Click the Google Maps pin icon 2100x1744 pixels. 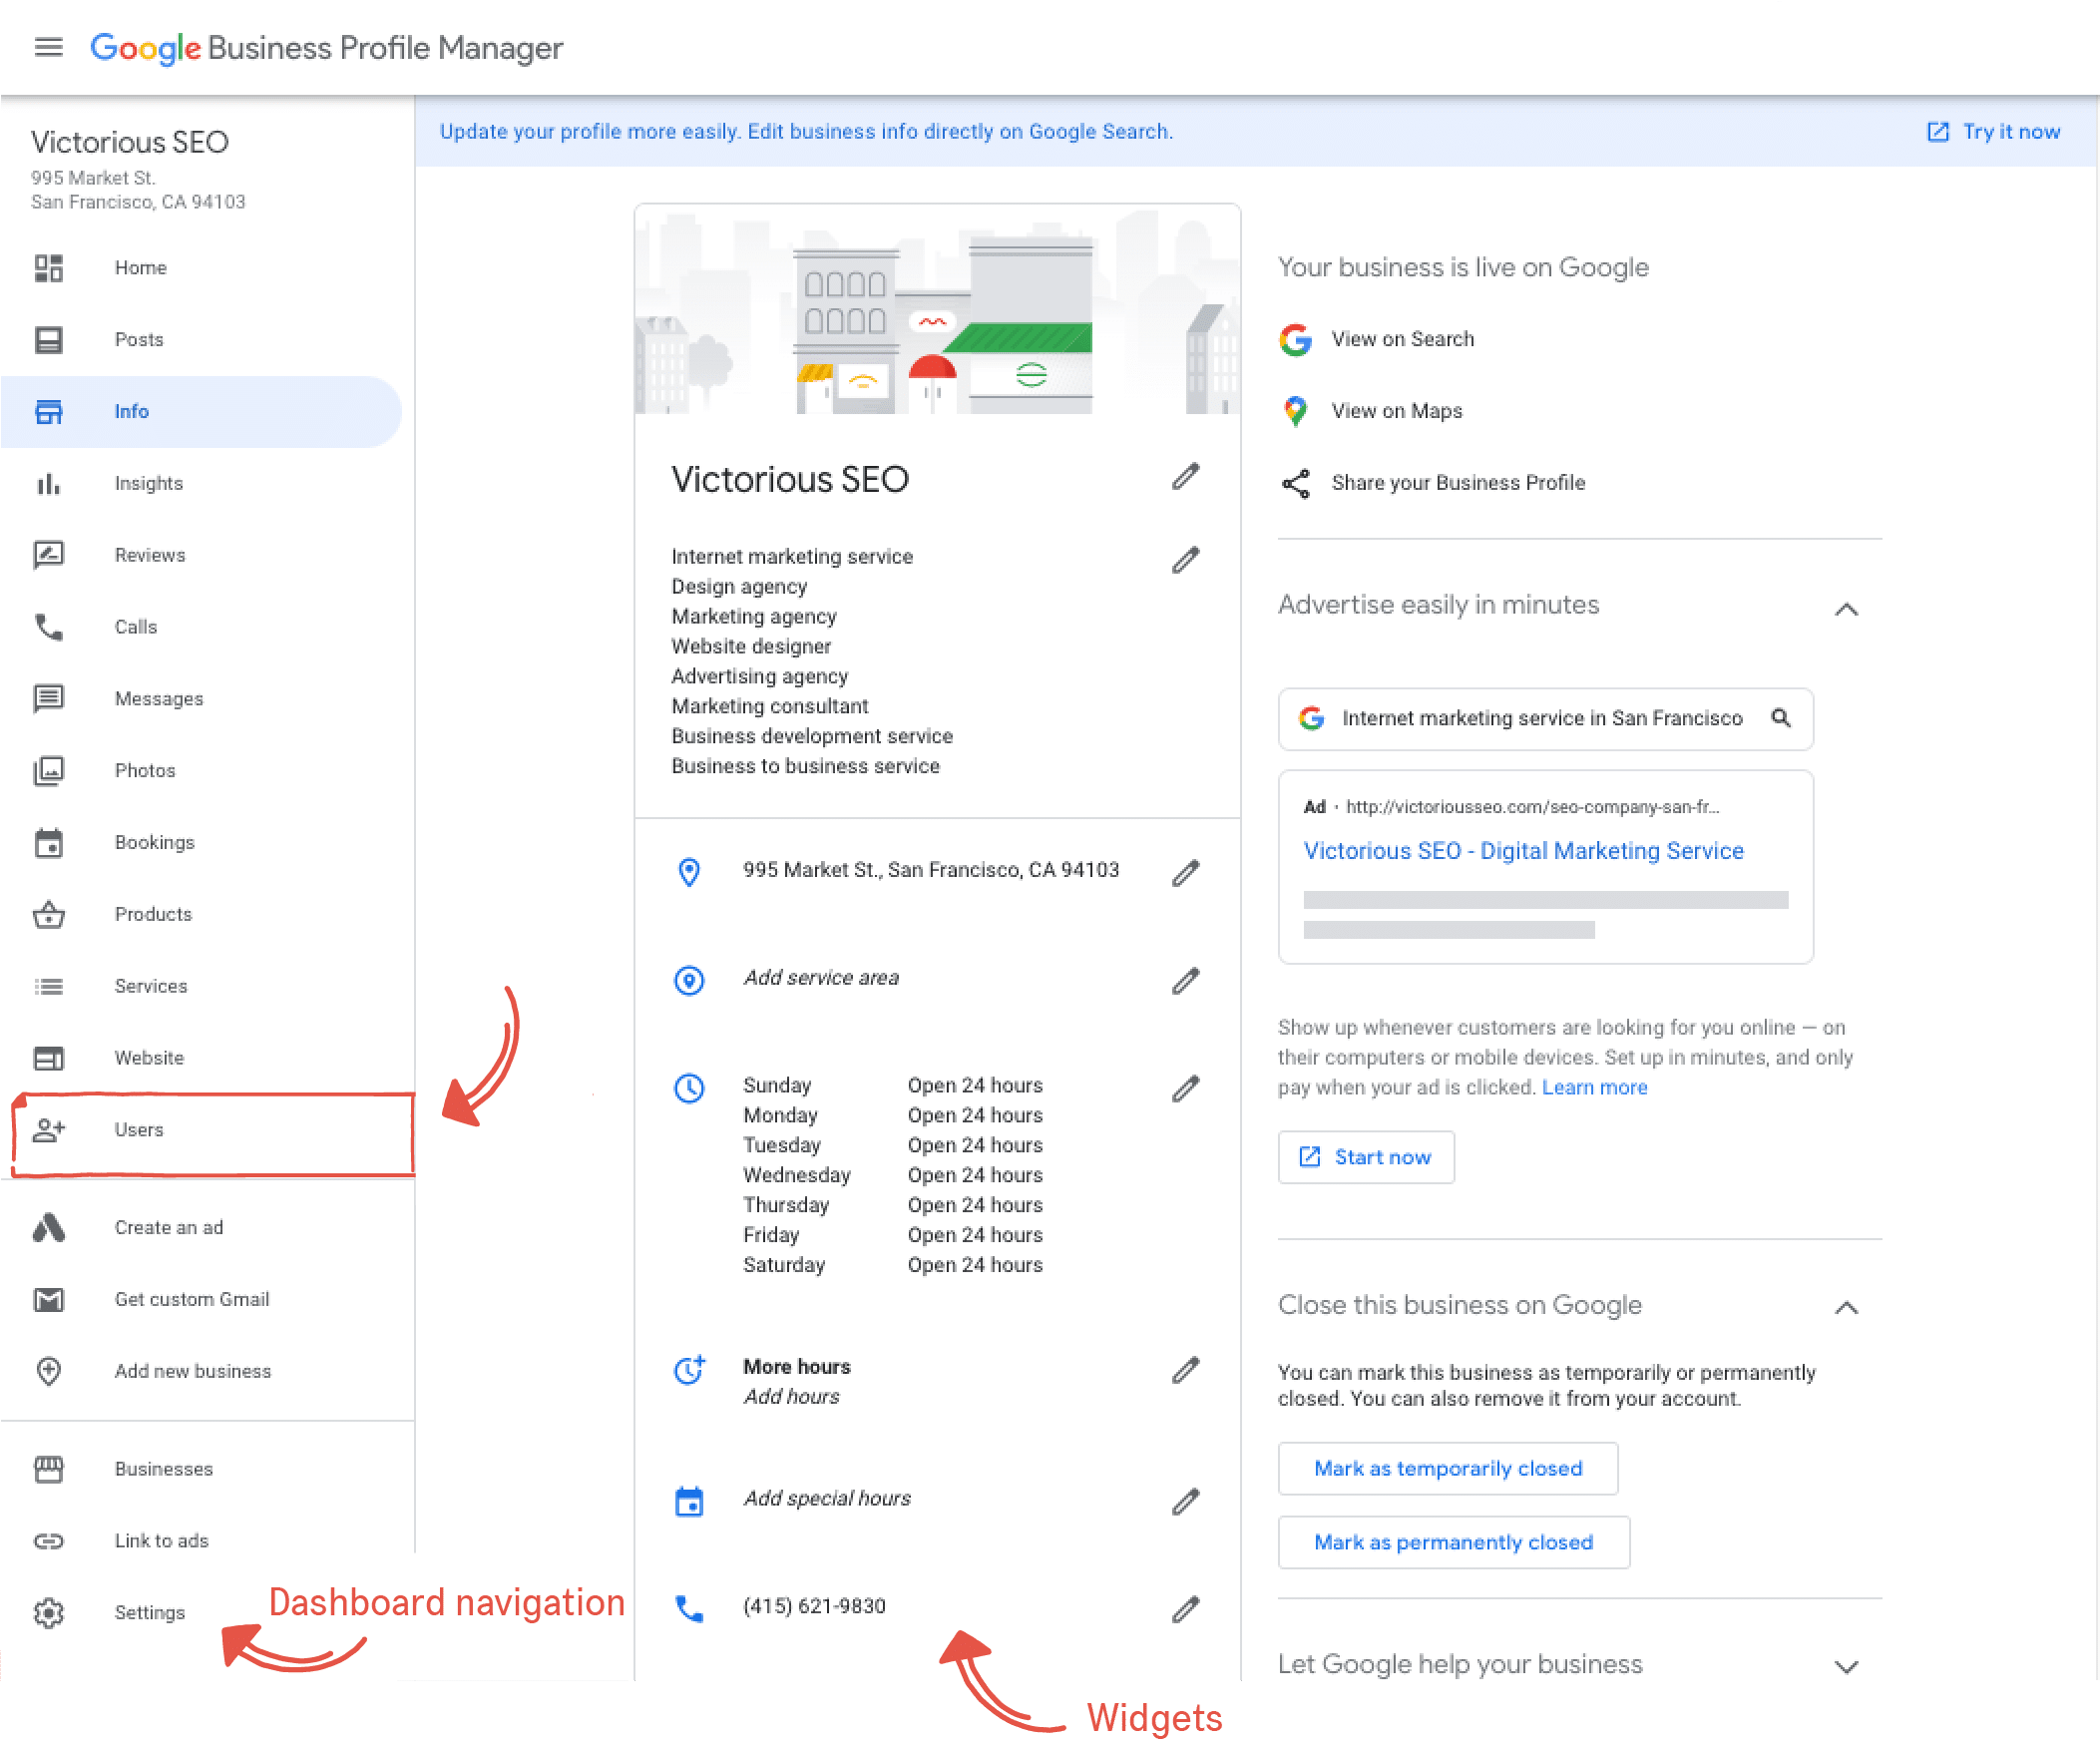click(1296, 411)
